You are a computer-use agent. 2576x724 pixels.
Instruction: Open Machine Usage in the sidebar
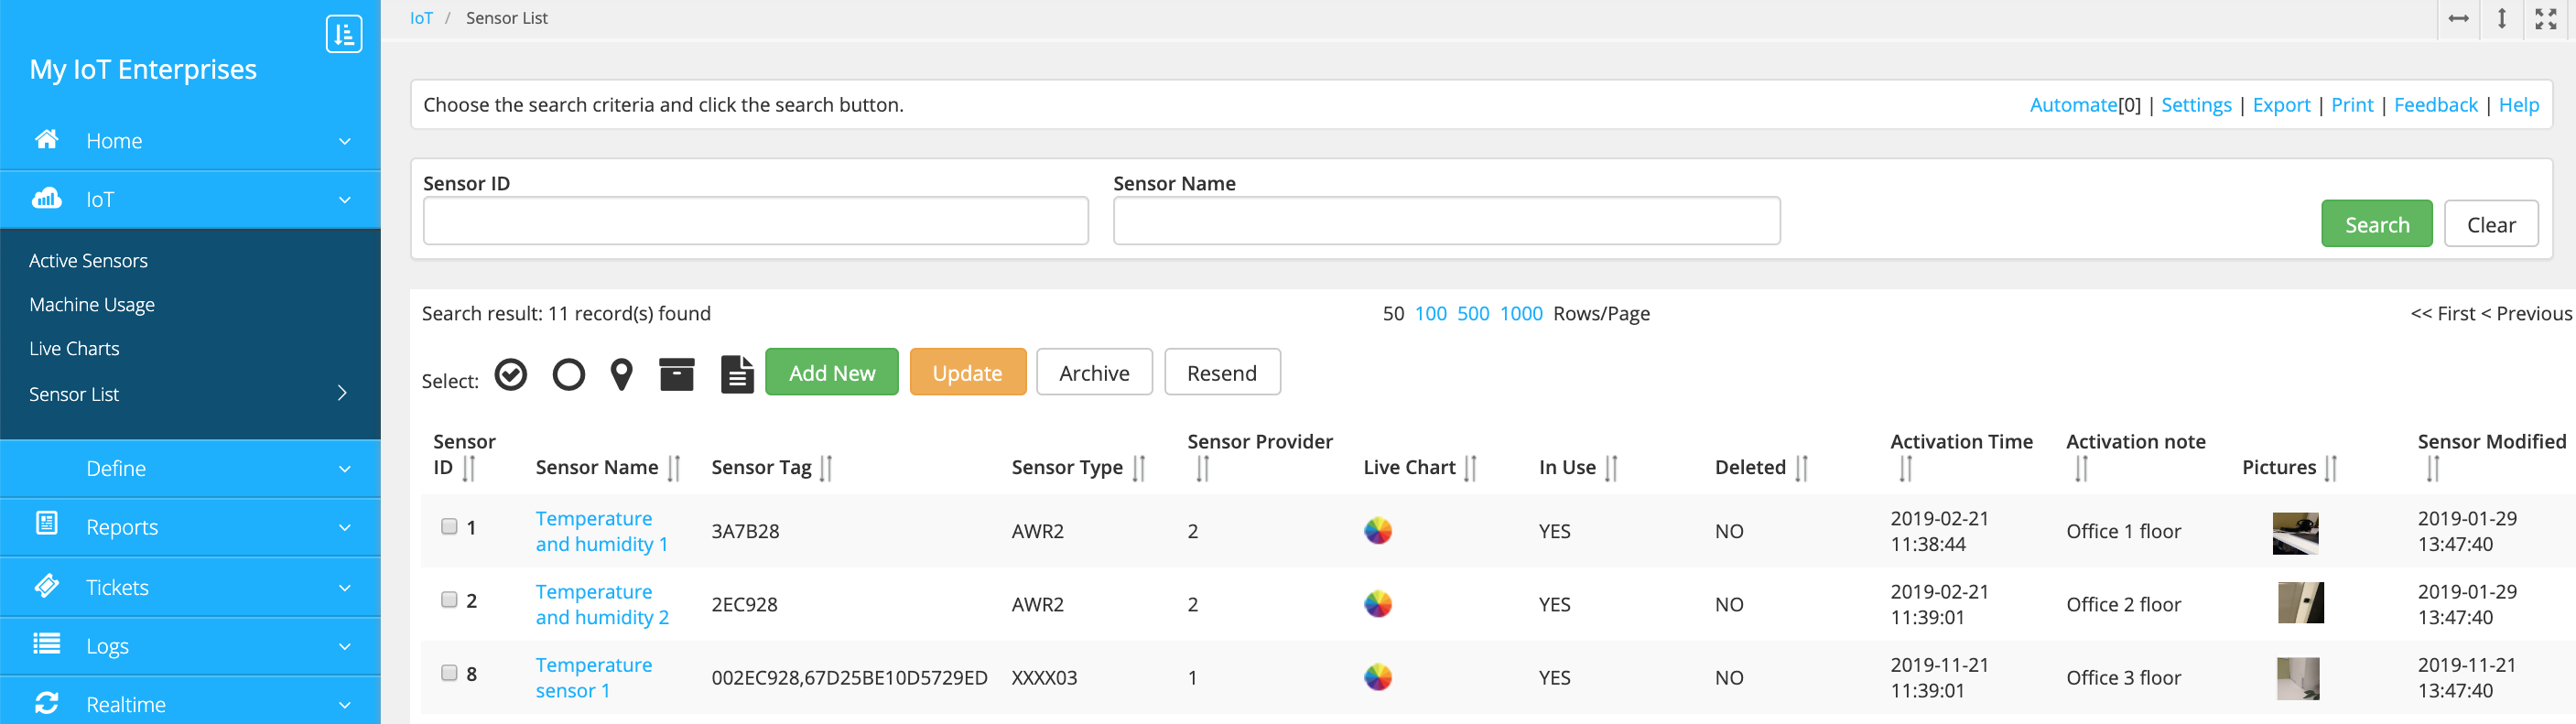(x=92, y=304)
